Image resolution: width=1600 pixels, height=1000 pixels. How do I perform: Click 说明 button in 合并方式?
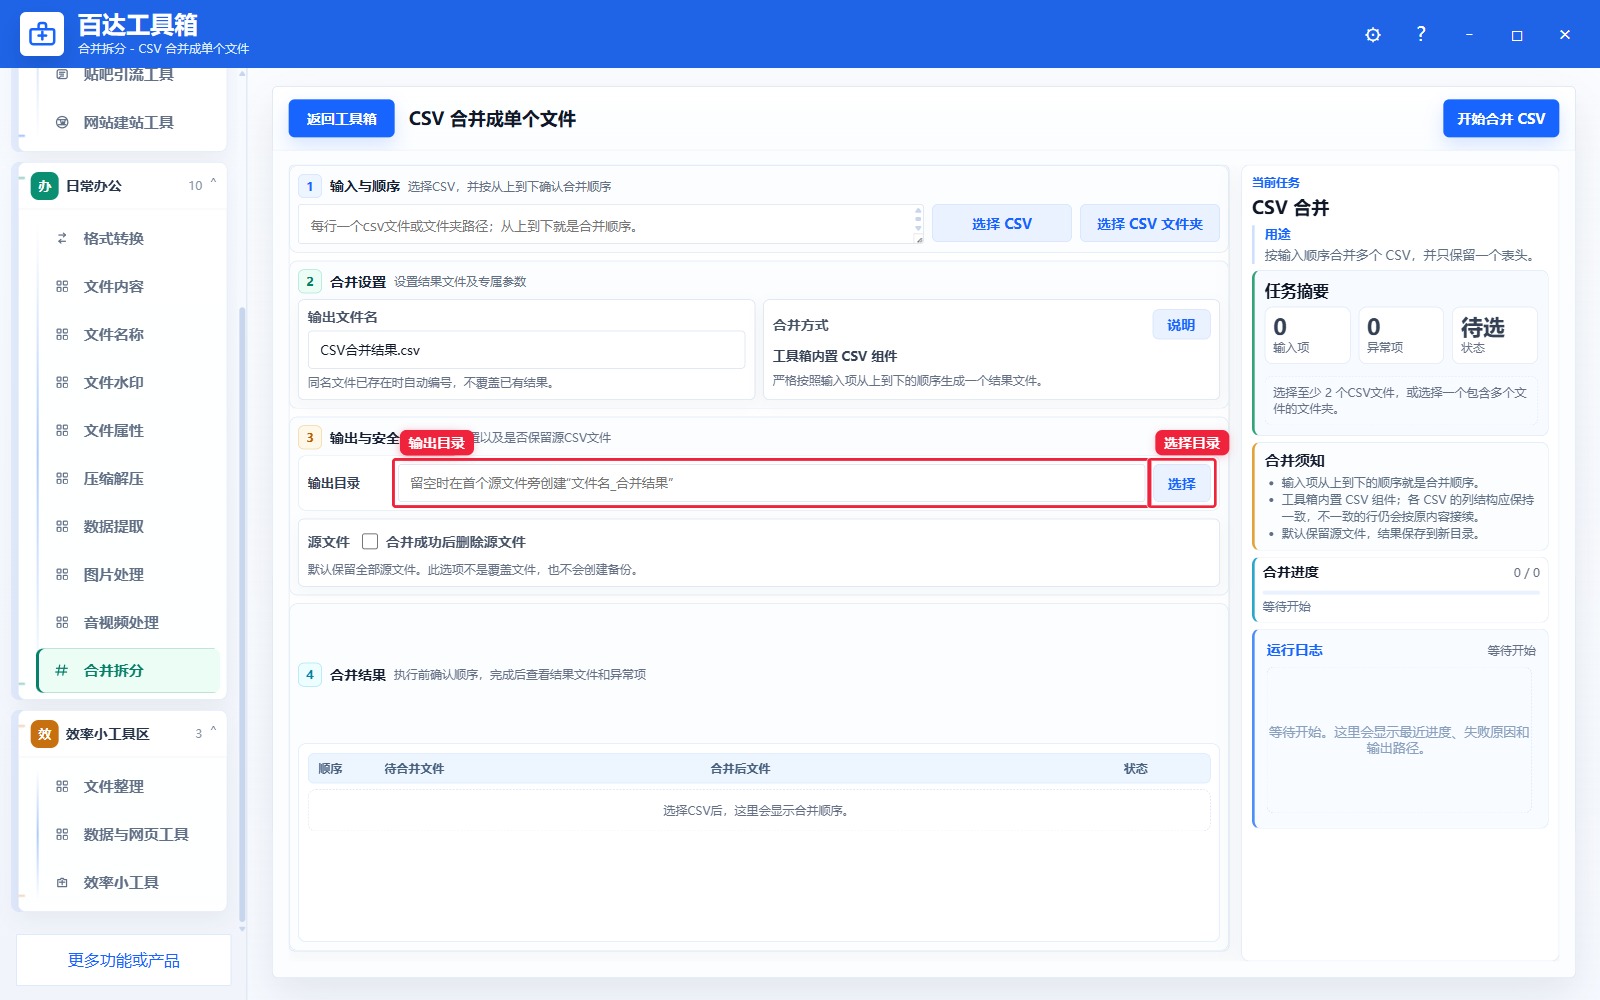tap(1181, 325)
